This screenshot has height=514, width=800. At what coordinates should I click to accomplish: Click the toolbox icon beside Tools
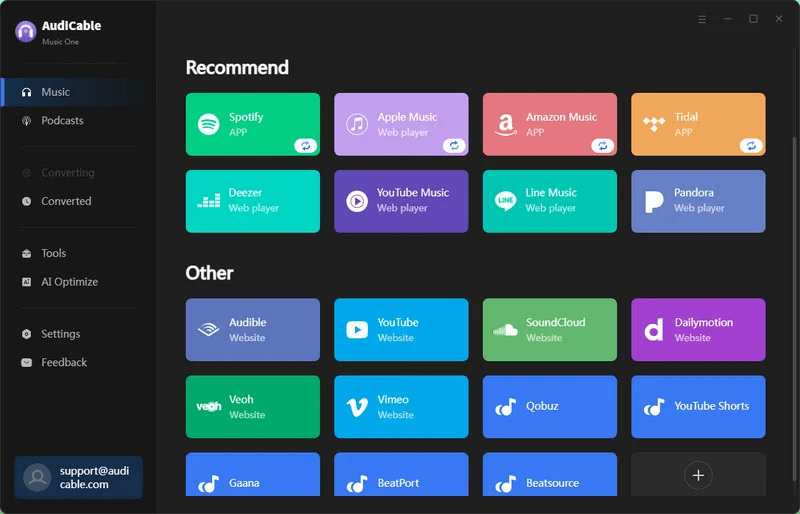point(27,253)
